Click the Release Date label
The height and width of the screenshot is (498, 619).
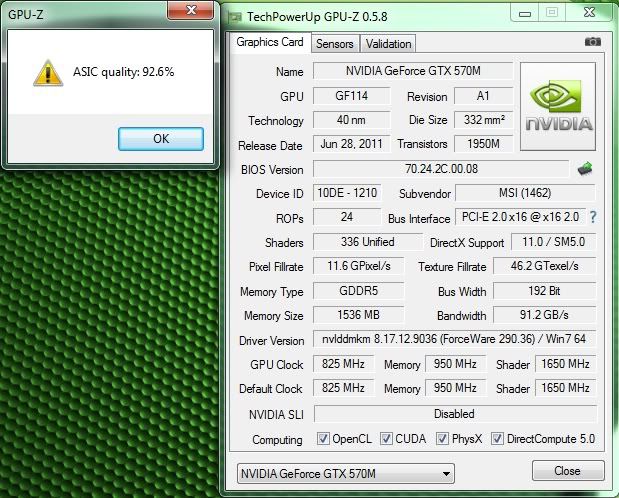[x=270, y=146]
